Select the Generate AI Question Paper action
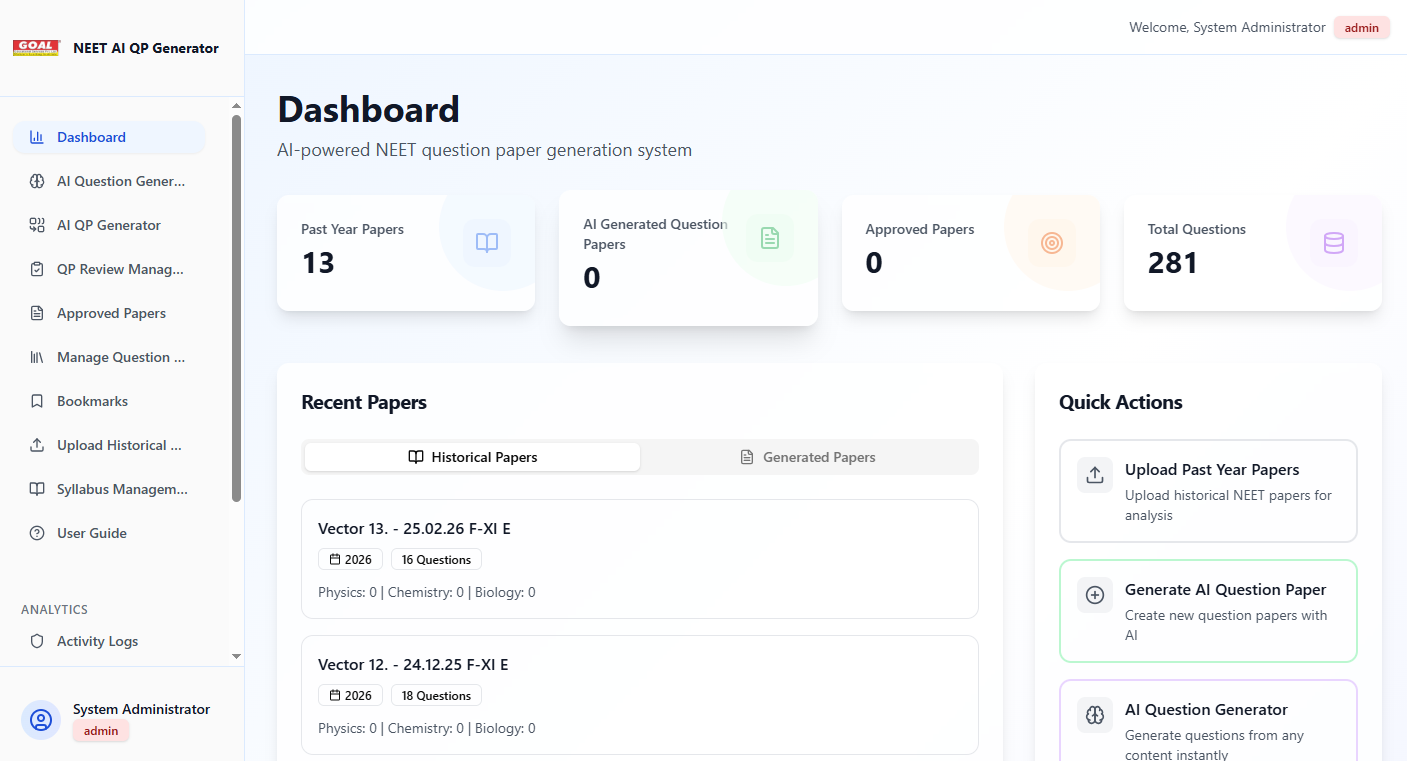This screenshot has width=1407, height=761. (1208, 611)
